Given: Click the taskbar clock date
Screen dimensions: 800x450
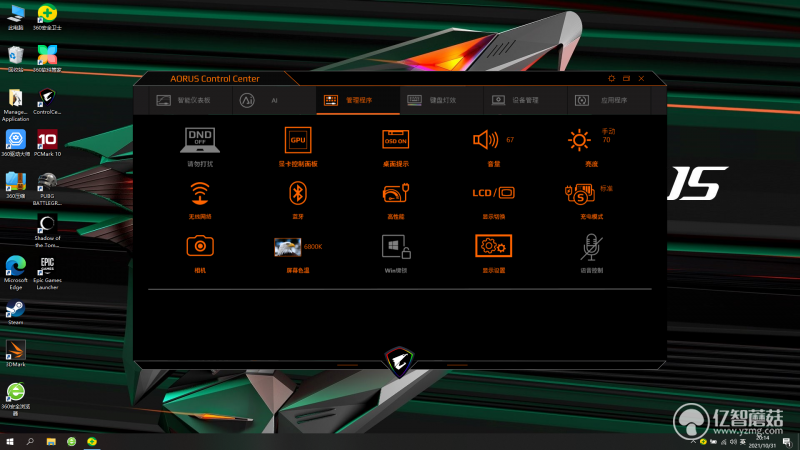Looking at the screenshot, I should tap(762, 442).
